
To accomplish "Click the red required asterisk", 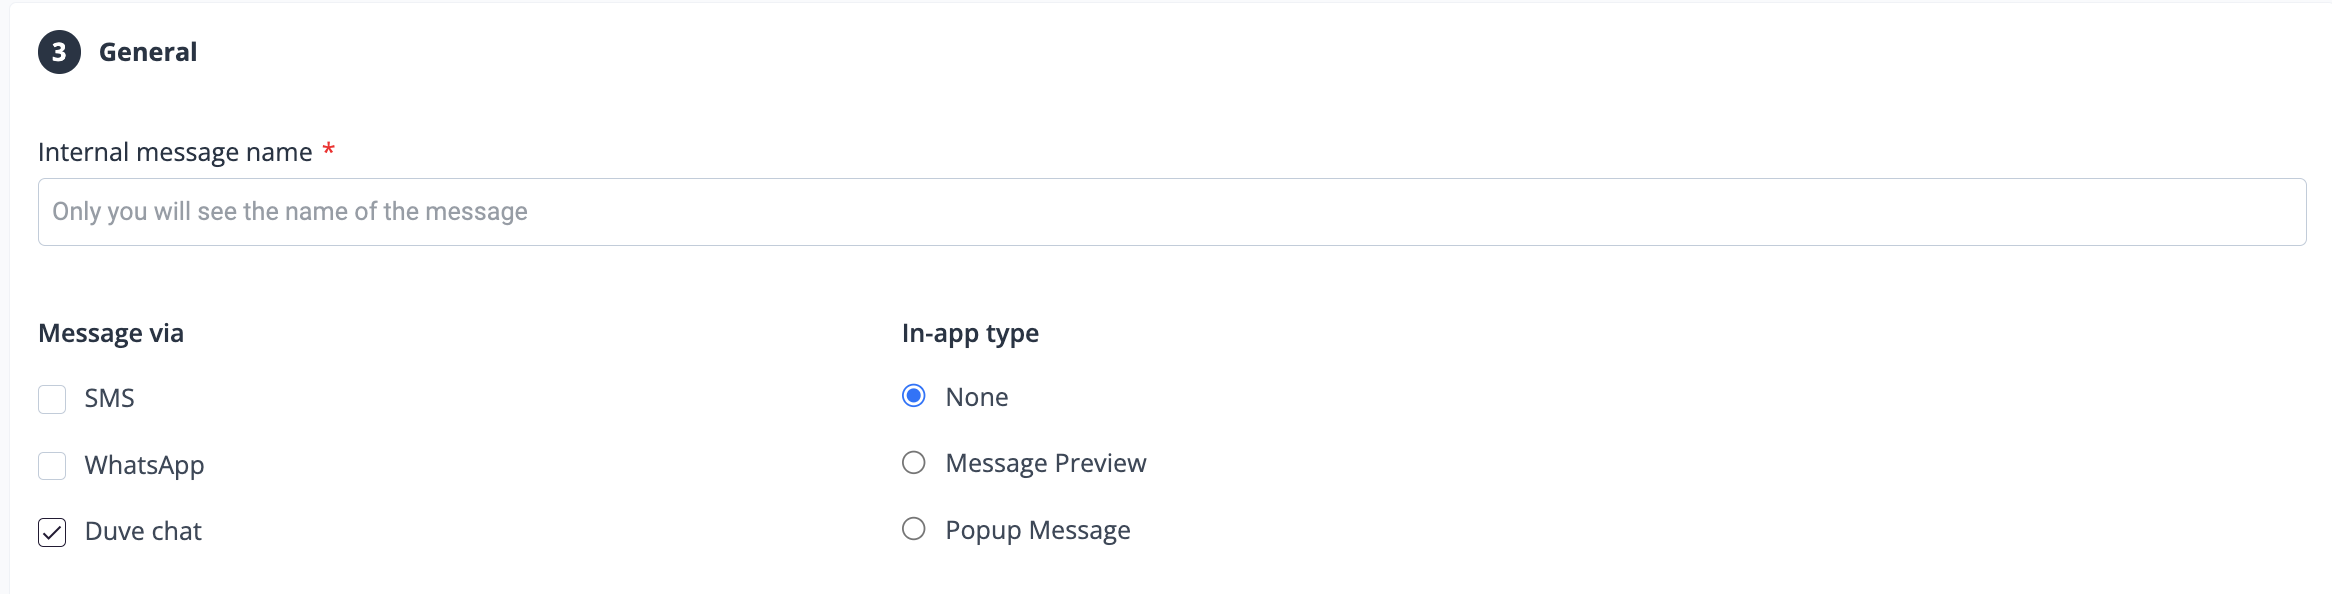I will pos(328,151).
